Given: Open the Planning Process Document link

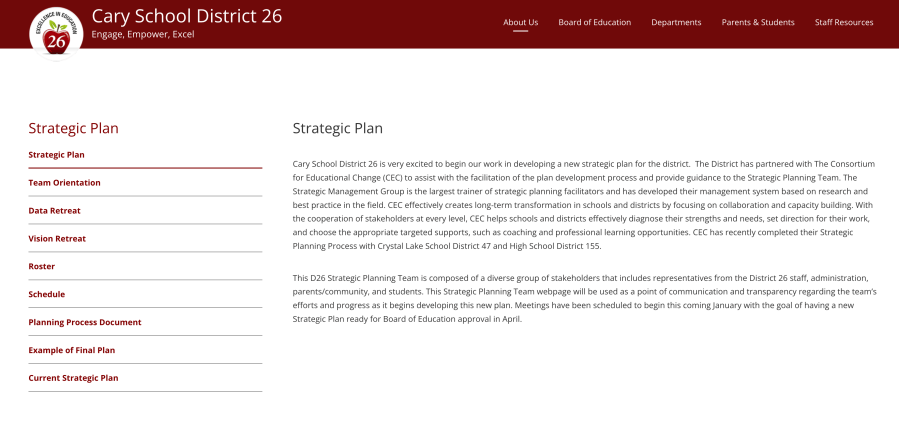Looking at the screenshot, I should pyautogui.click(x=85, y=323).
